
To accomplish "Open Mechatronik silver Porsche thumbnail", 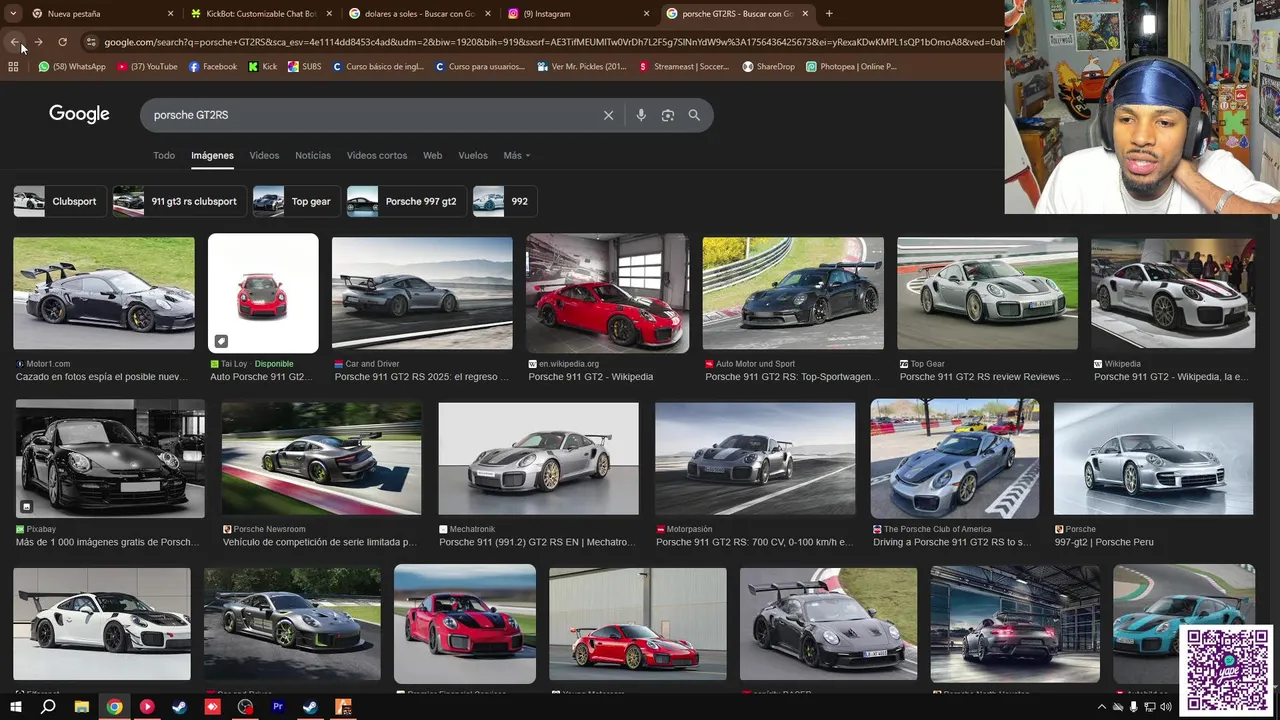I will 538,458.
